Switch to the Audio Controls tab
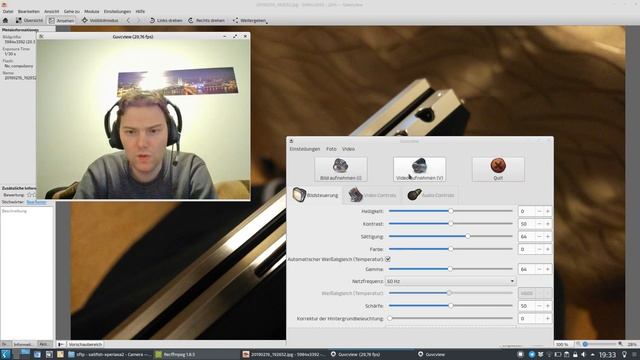The image size is (640, 360). click(431, 195)
